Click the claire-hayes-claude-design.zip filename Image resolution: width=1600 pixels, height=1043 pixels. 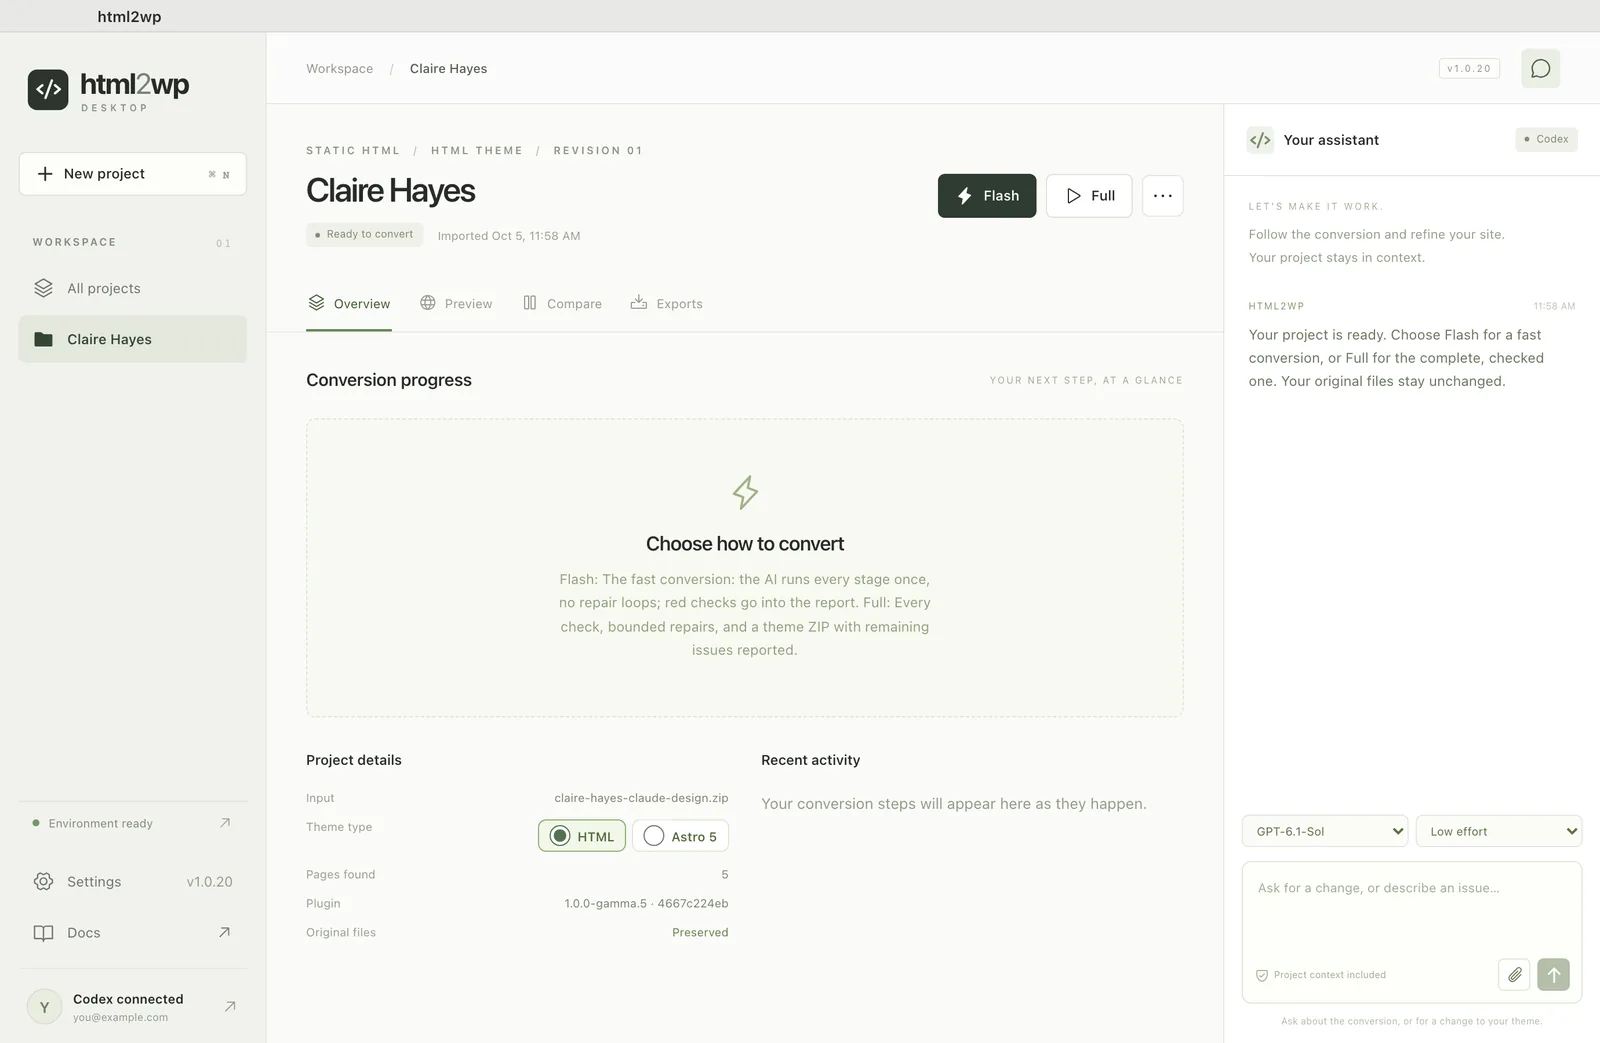point(641,798)
